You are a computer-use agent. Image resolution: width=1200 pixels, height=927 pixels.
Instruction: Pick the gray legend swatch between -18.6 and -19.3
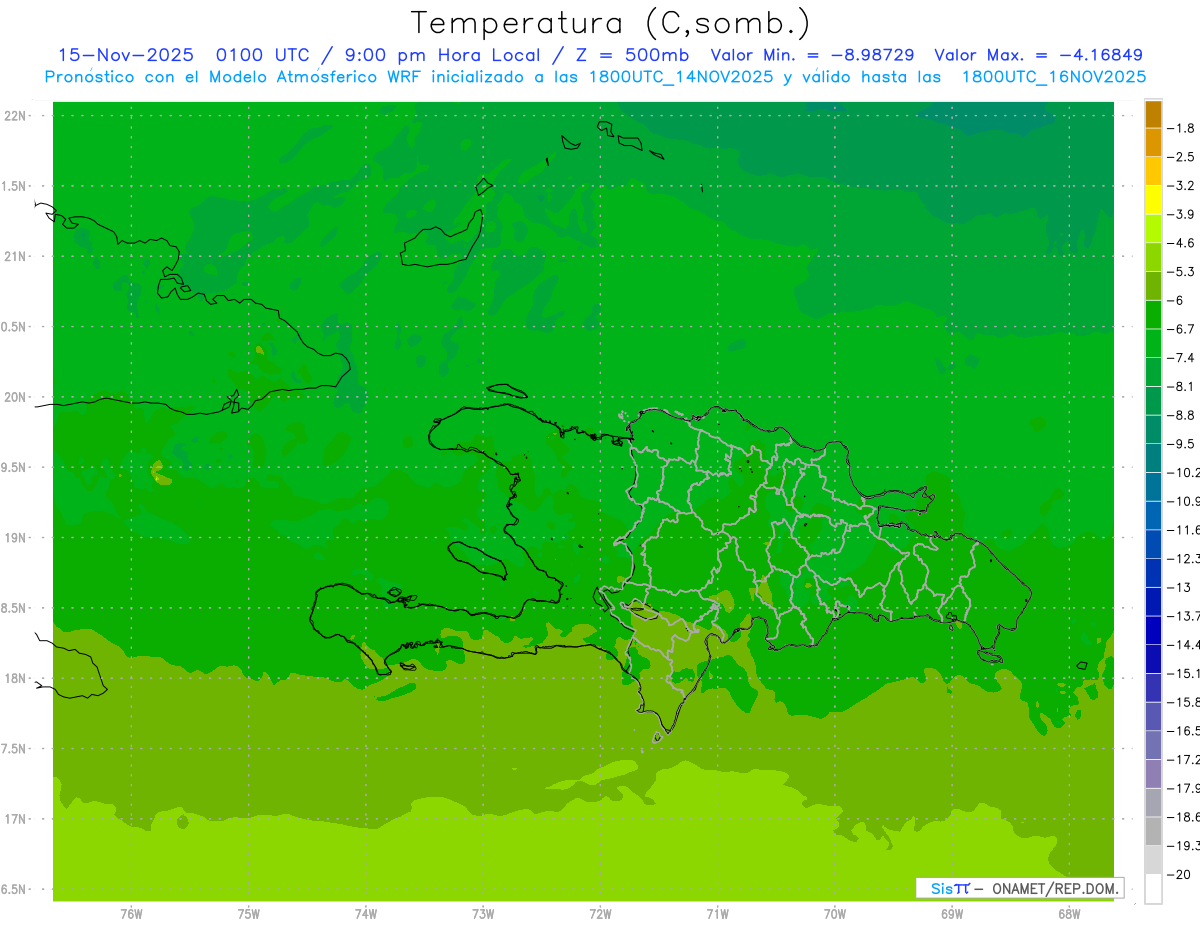click(x=1153, y=831)
